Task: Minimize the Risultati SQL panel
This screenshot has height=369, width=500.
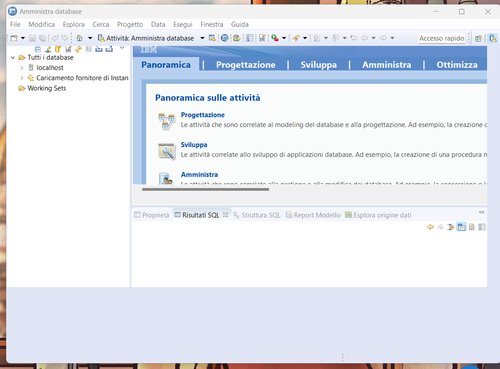Action: point(481,212)
